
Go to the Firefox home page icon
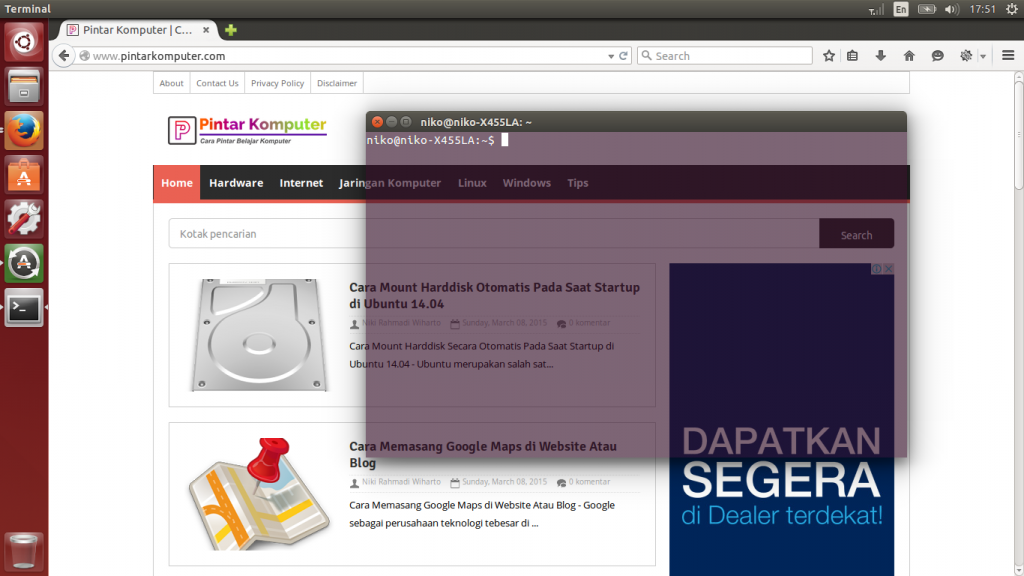pos(909,56)
